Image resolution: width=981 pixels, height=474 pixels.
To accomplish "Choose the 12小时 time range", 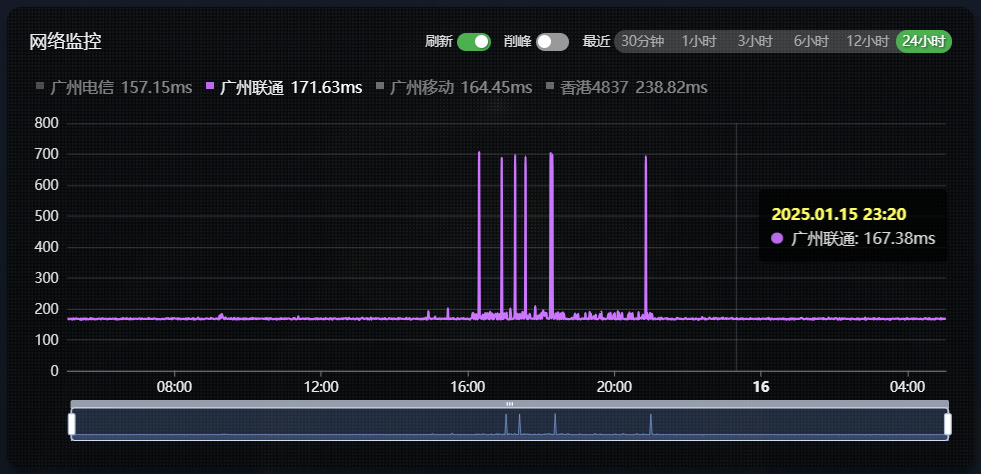I will [867, 41].
